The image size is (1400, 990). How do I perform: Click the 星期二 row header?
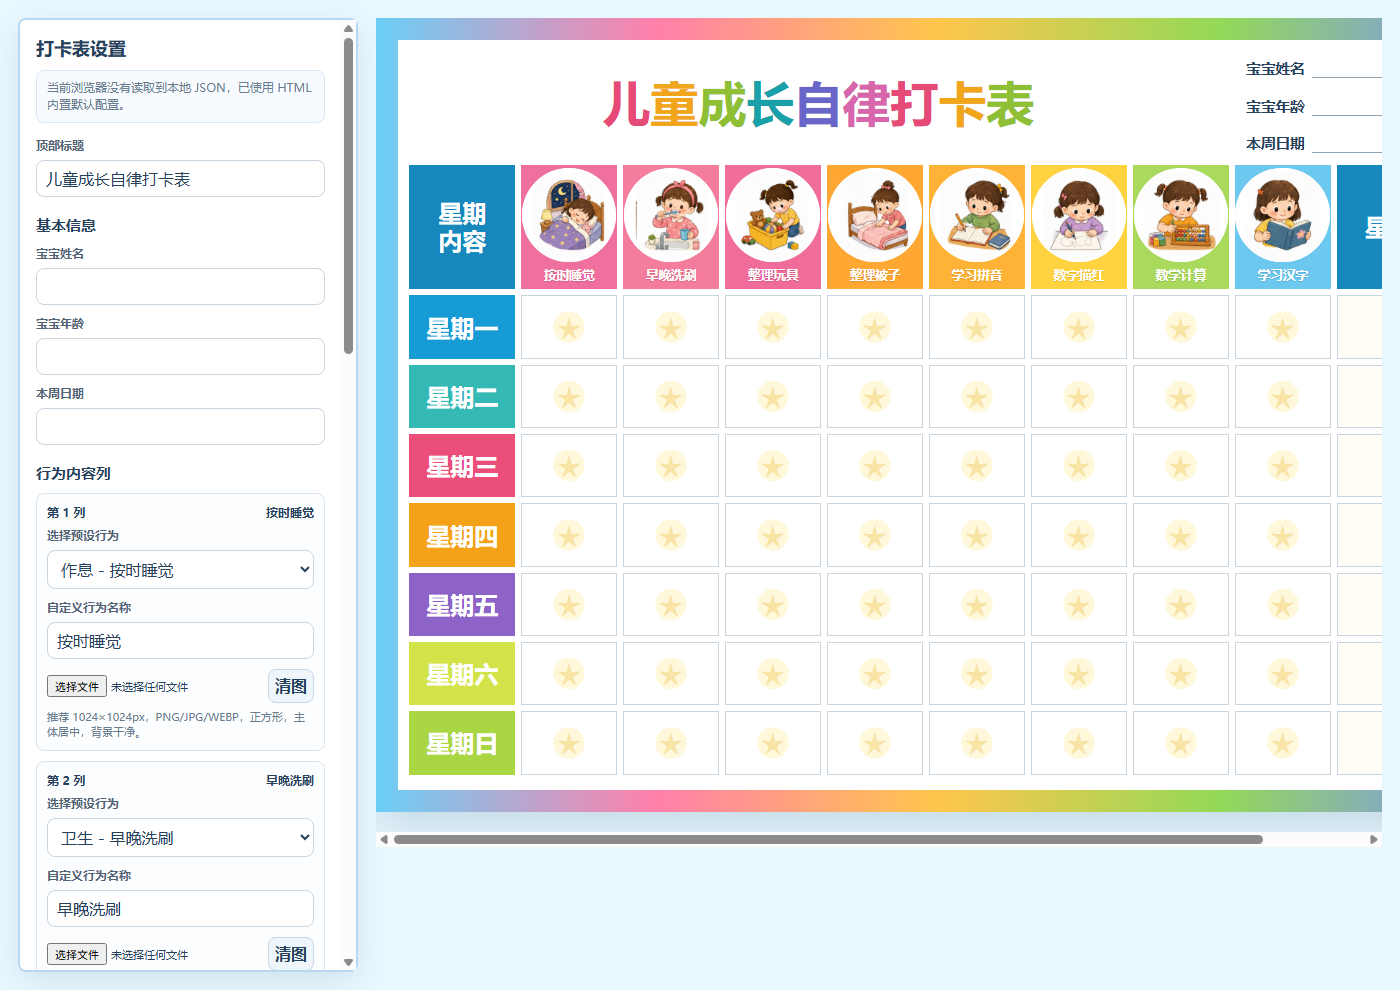point(462,397)
